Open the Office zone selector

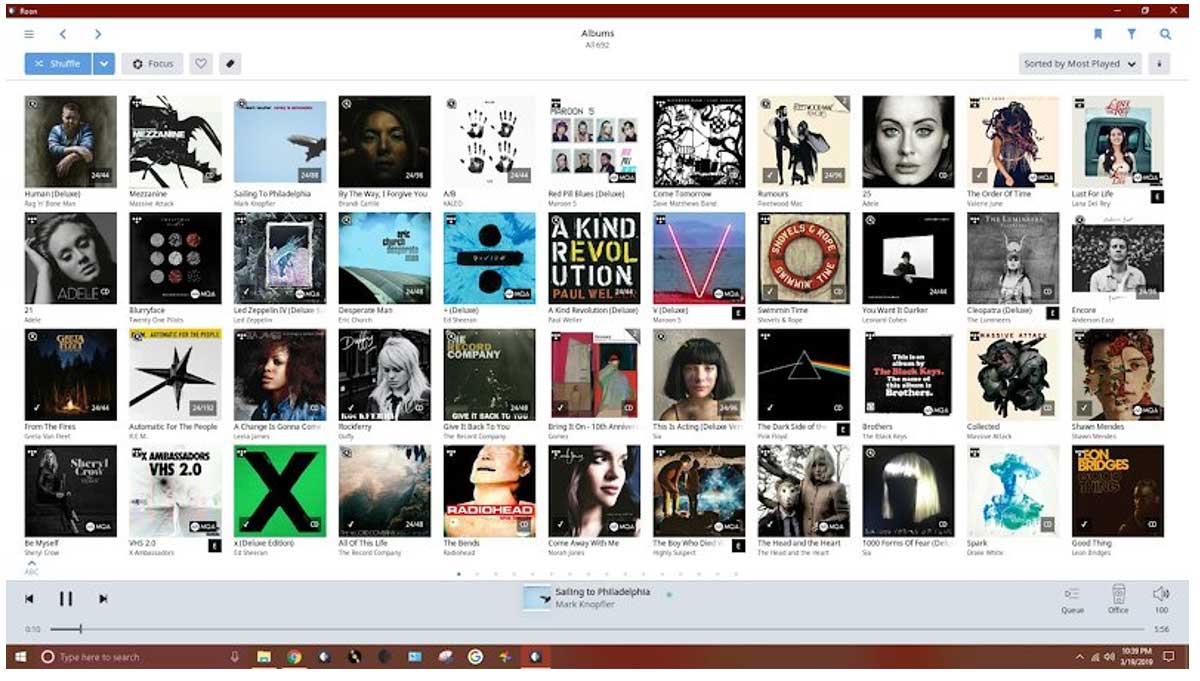point(1118,598)
